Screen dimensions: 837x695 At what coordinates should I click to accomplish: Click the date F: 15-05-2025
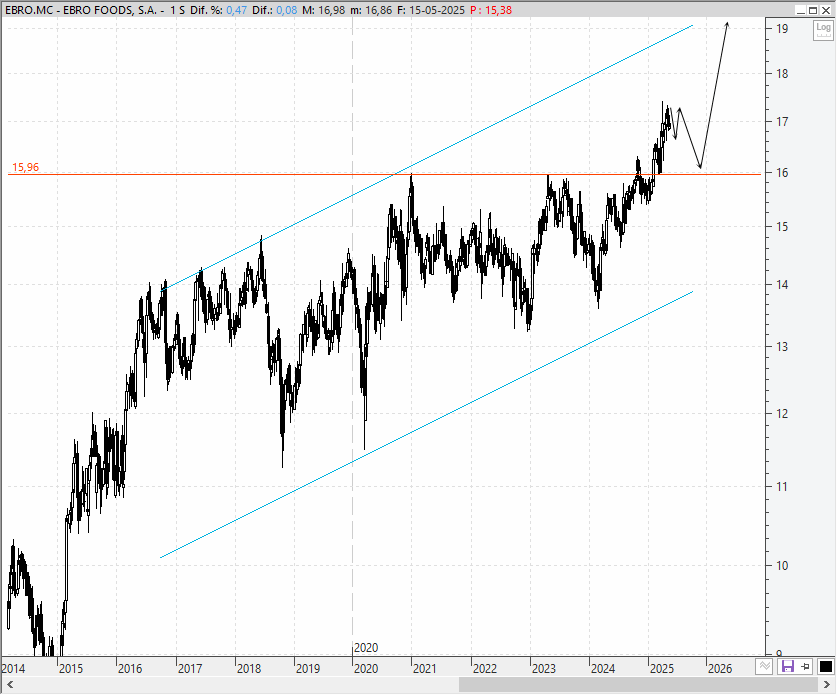(431, 10)
